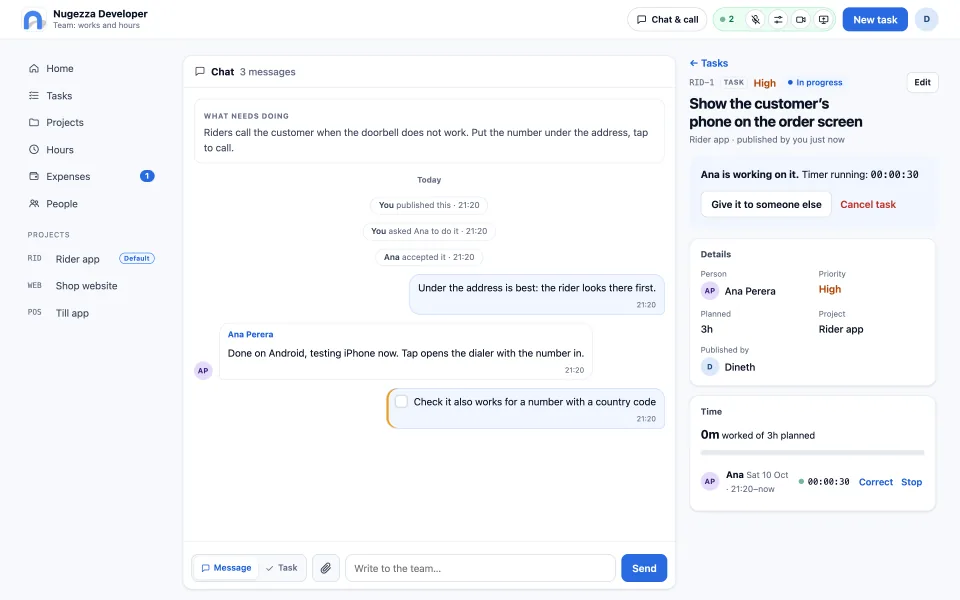Viewport: 960px width, 600px height.
Task: Click the 'You asked Ana to do it' event
Action: click(429, 231)
